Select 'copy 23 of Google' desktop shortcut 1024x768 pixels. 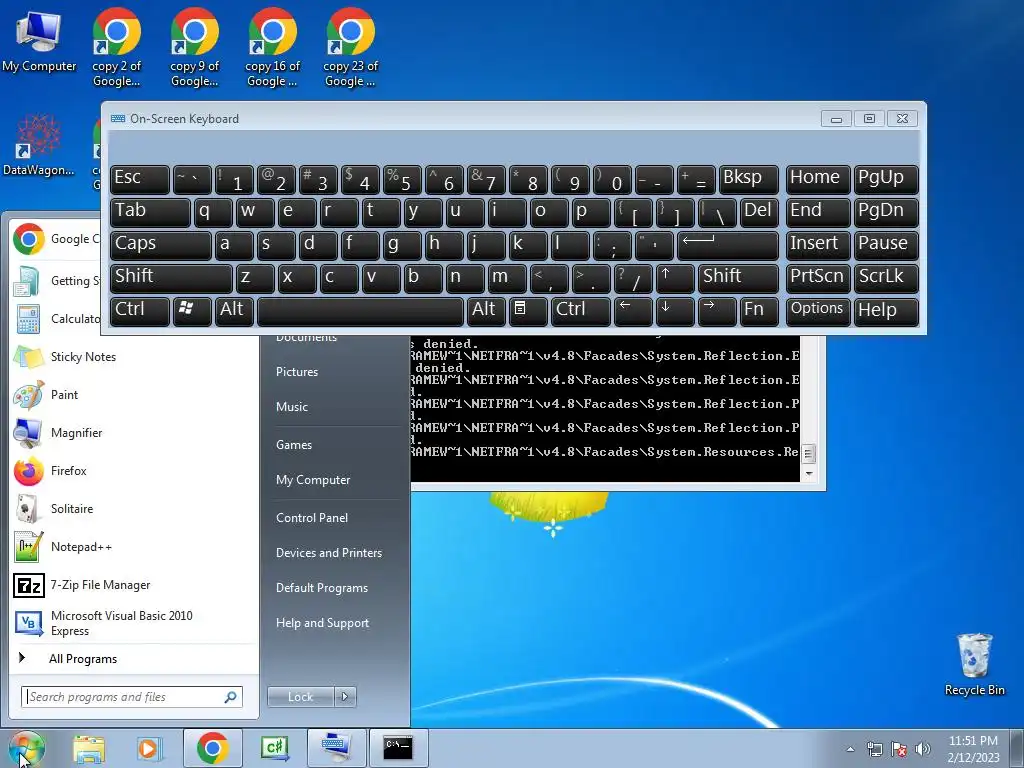351,47
